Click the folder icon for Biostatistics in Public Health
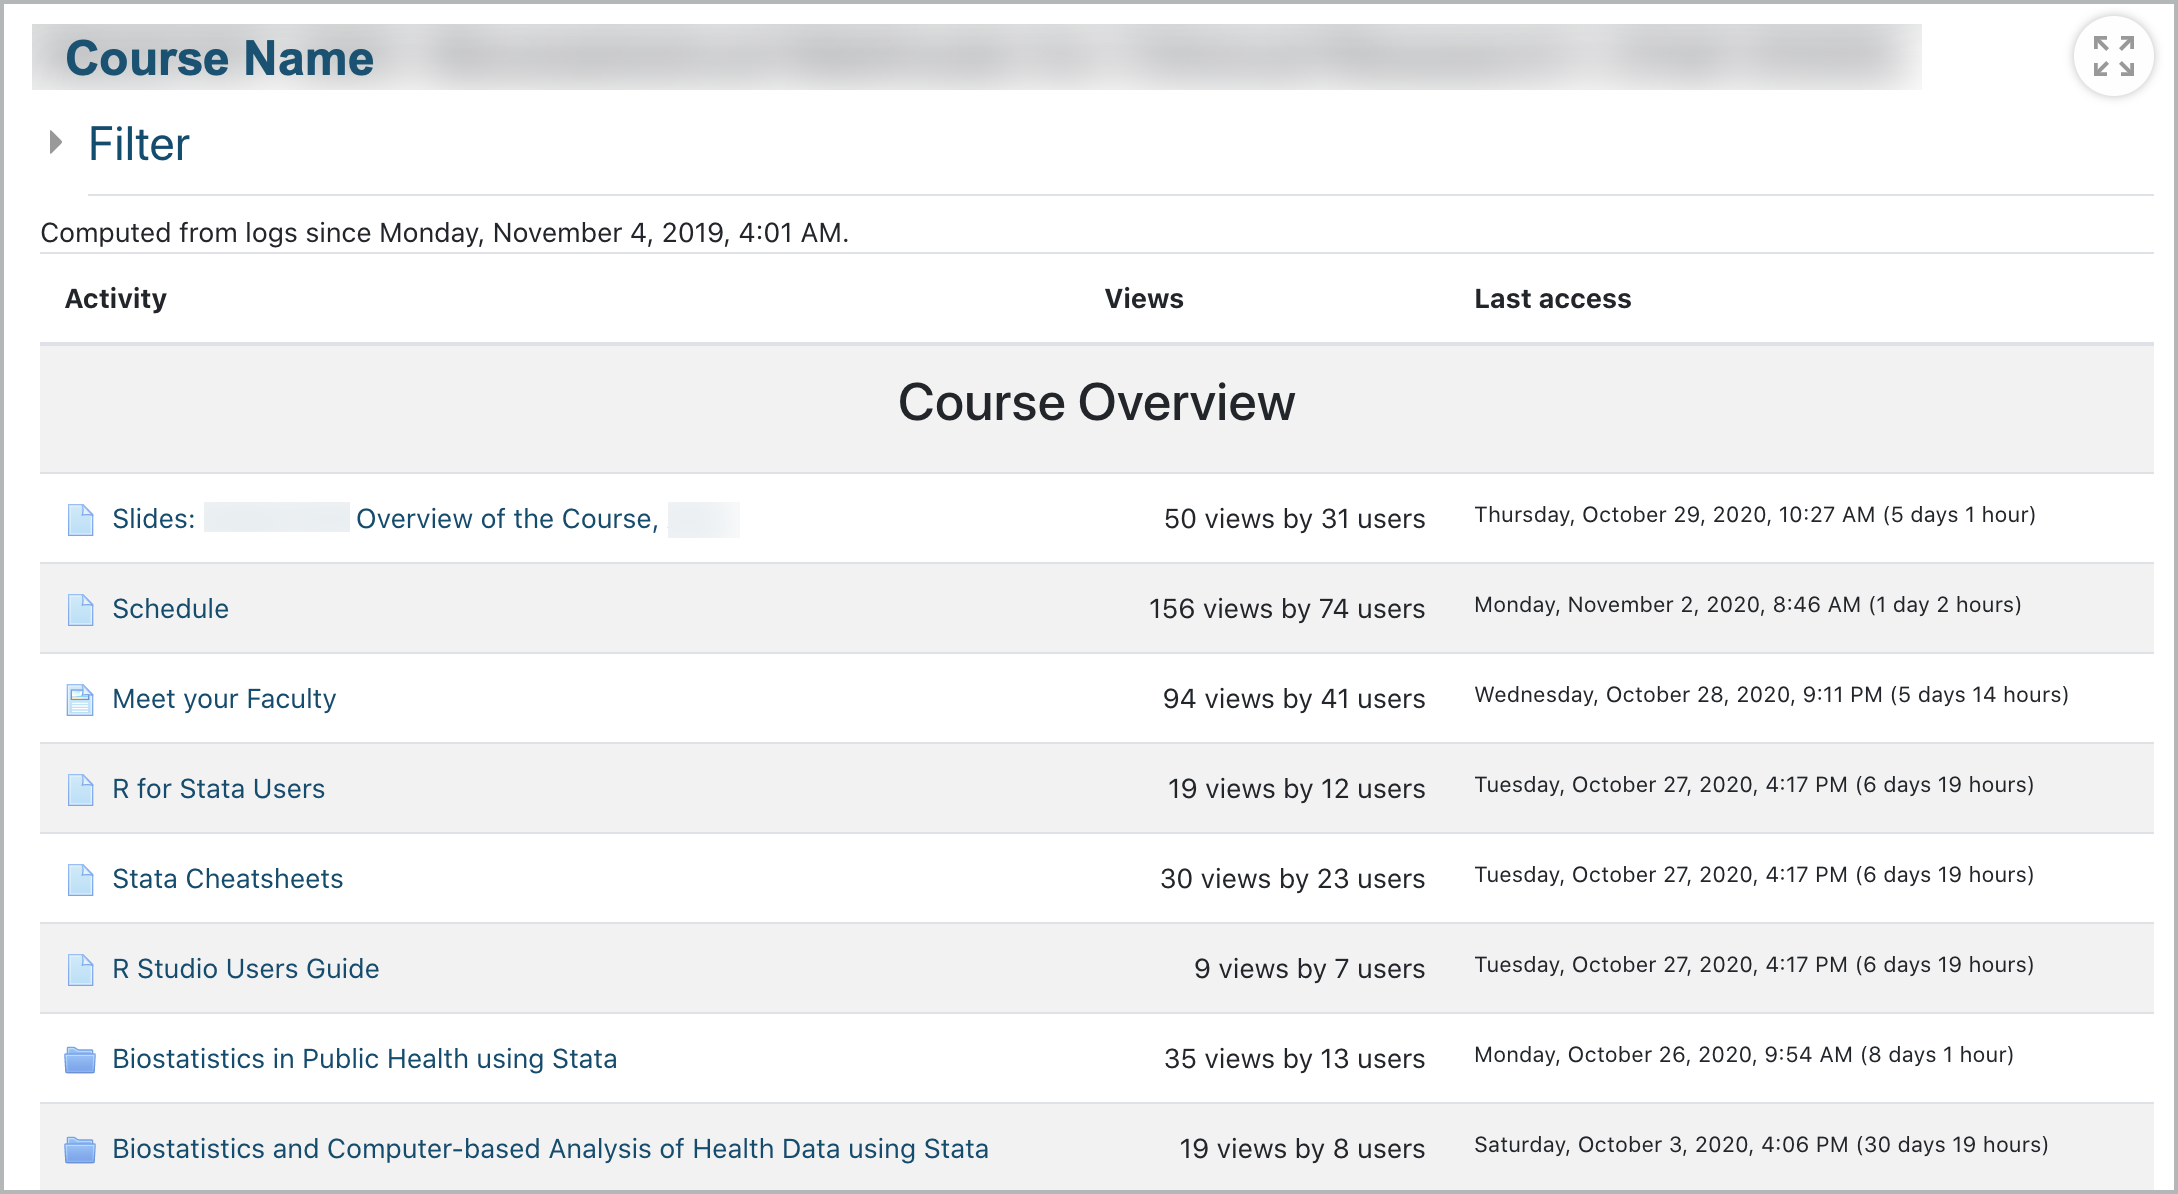The height and width of the screenshot is (1194, 2178). (80, 1059)
